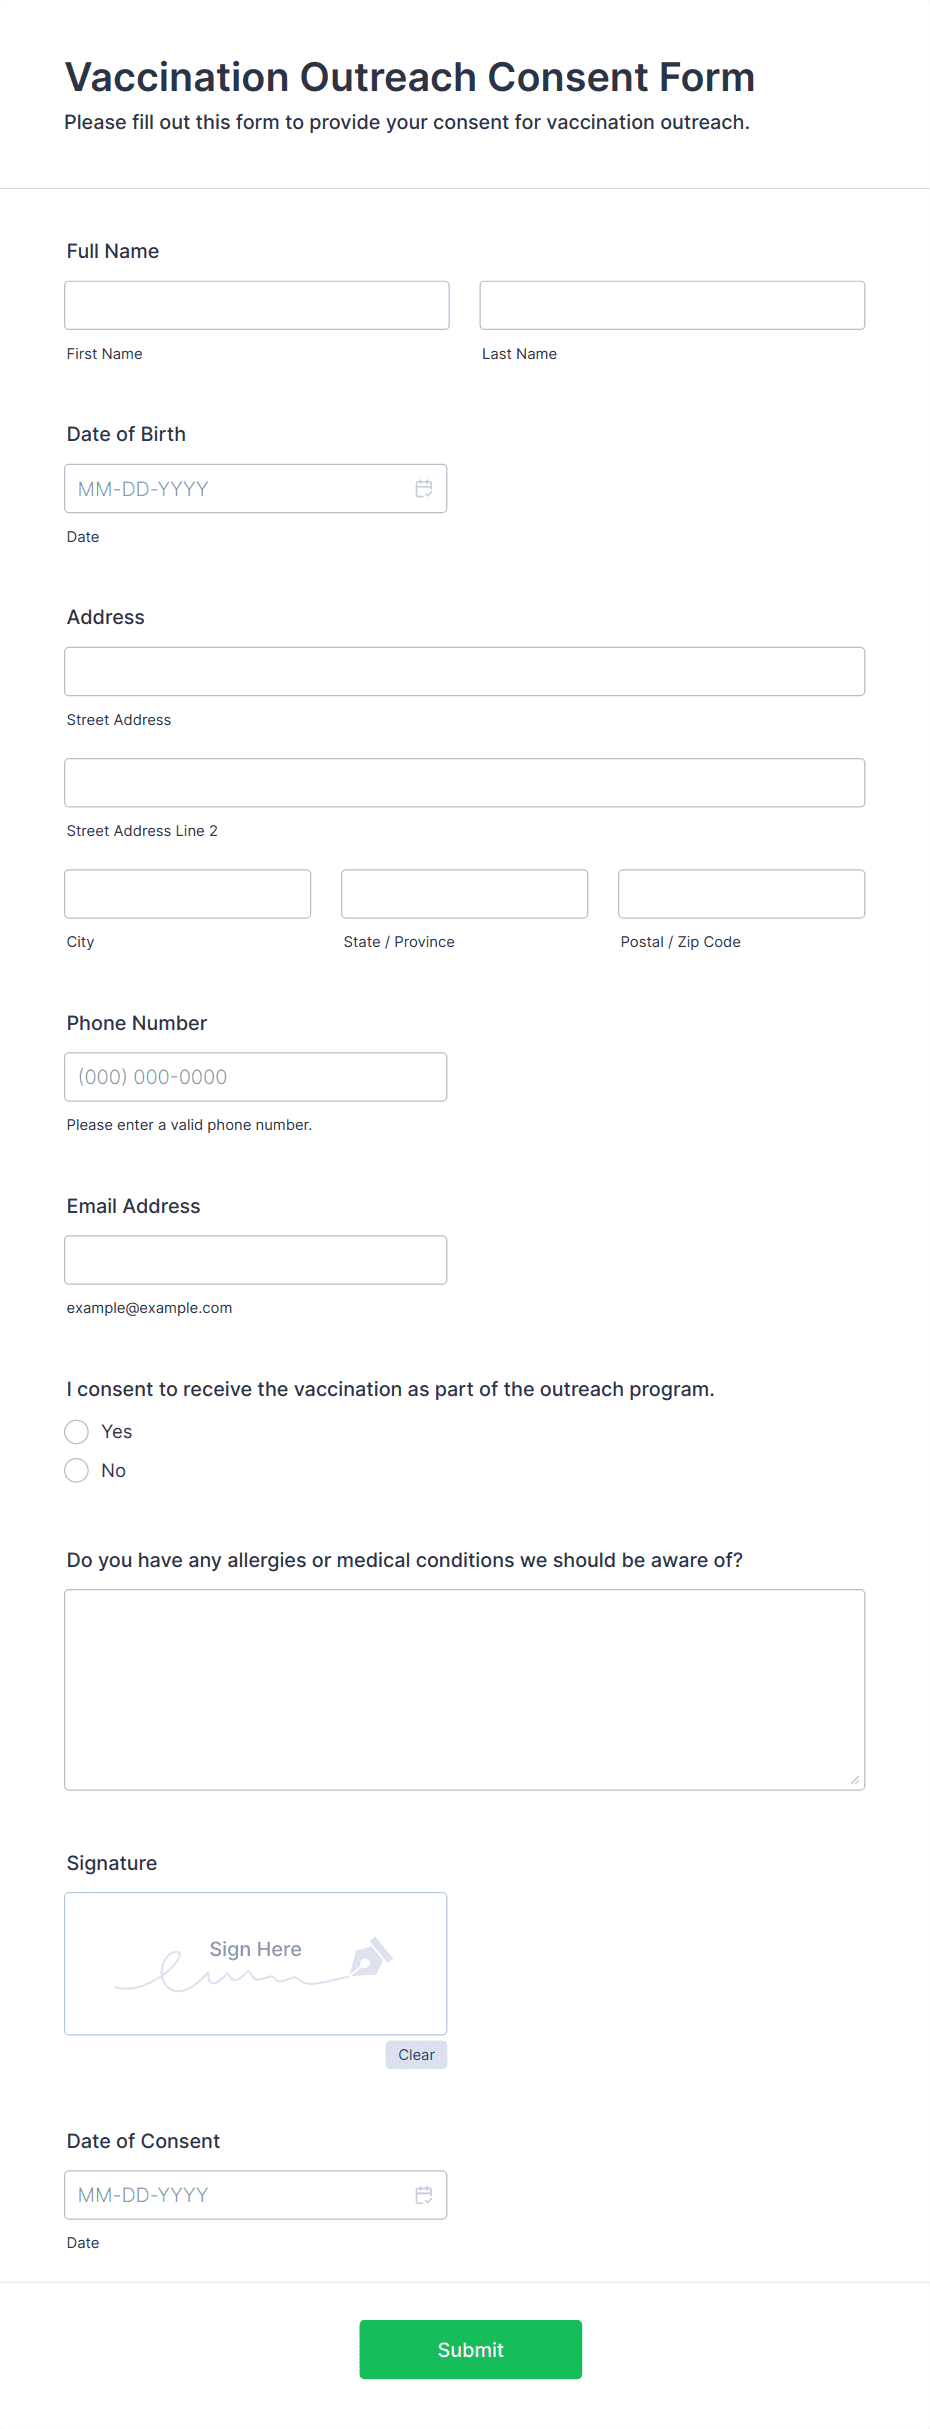The image size is (930, 2429).
Task: Click the State / Province field
Action: (x=464, y=893)
